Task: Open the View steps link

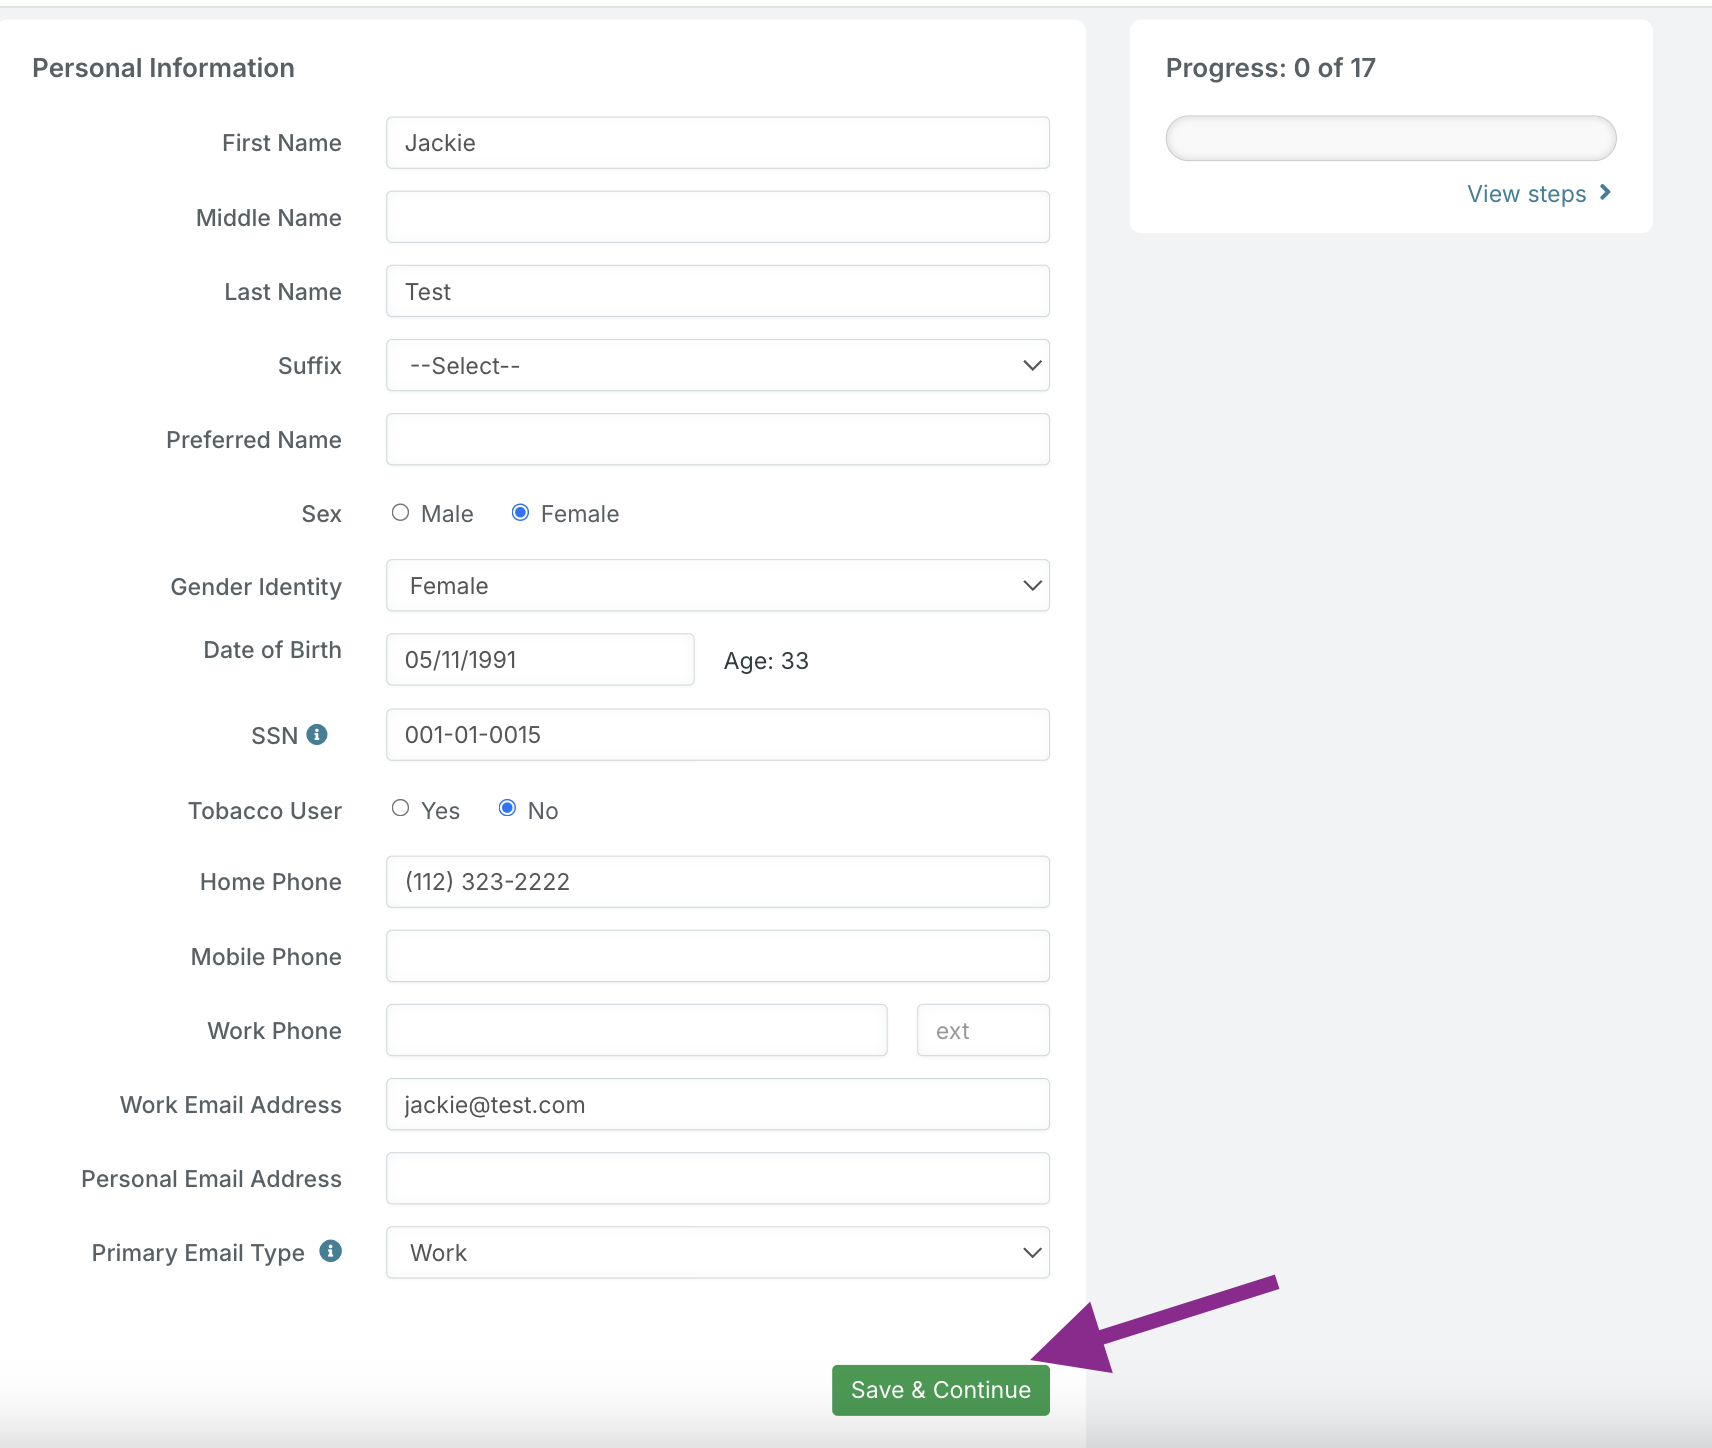Action: 1526,194
